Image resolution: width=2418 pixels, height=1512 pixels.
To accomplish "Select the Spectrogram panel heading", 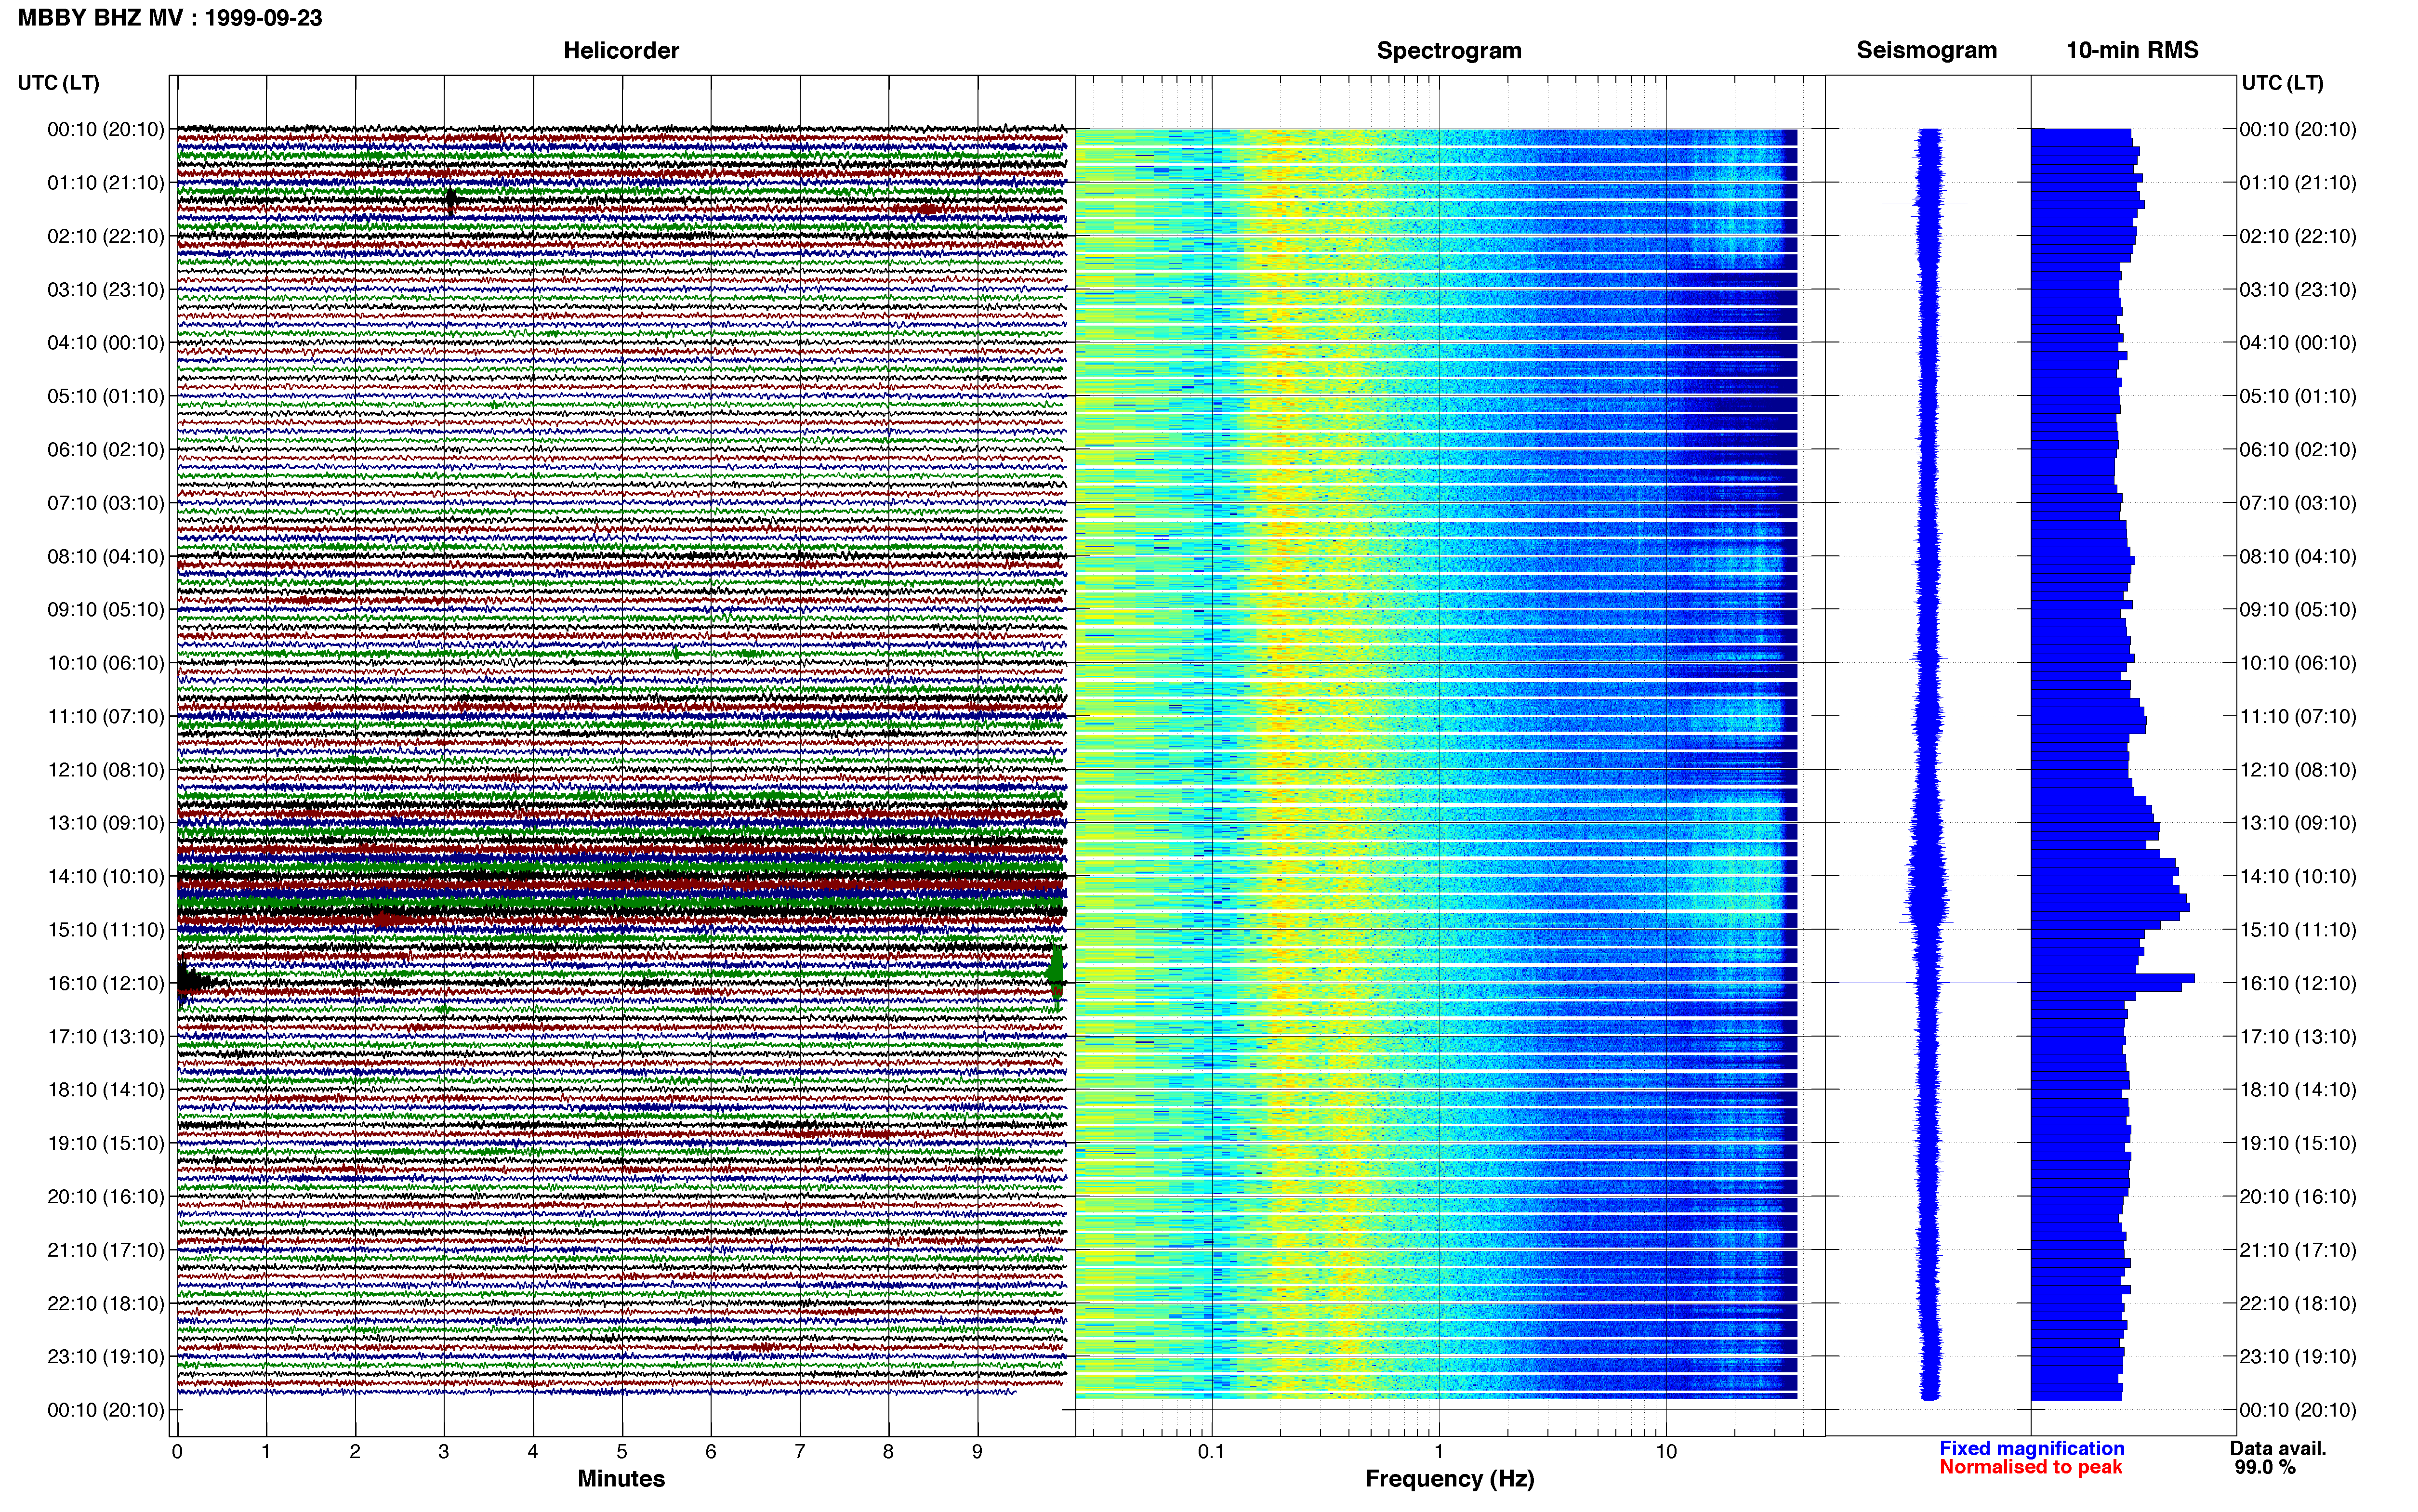I will 1449,50.
